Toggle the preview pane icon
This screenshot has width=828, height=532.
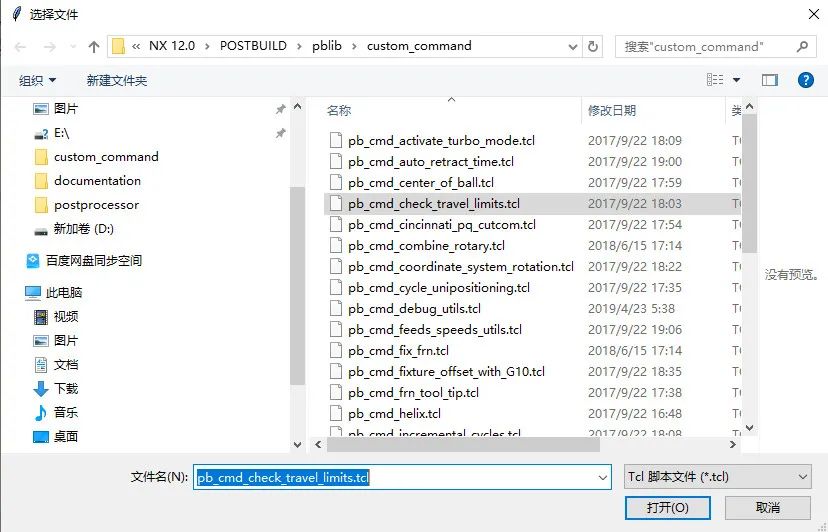[769, 80]
